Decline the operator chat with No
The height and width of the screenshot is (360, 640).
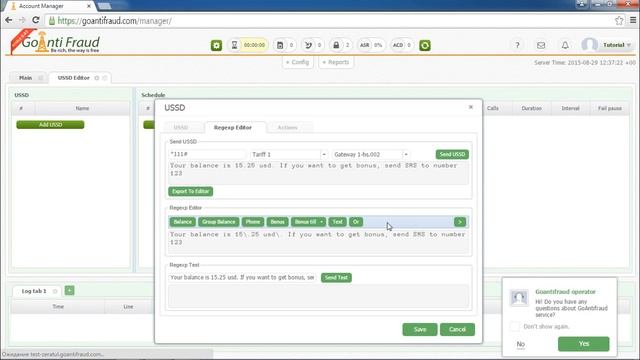(x=520, y=344)
